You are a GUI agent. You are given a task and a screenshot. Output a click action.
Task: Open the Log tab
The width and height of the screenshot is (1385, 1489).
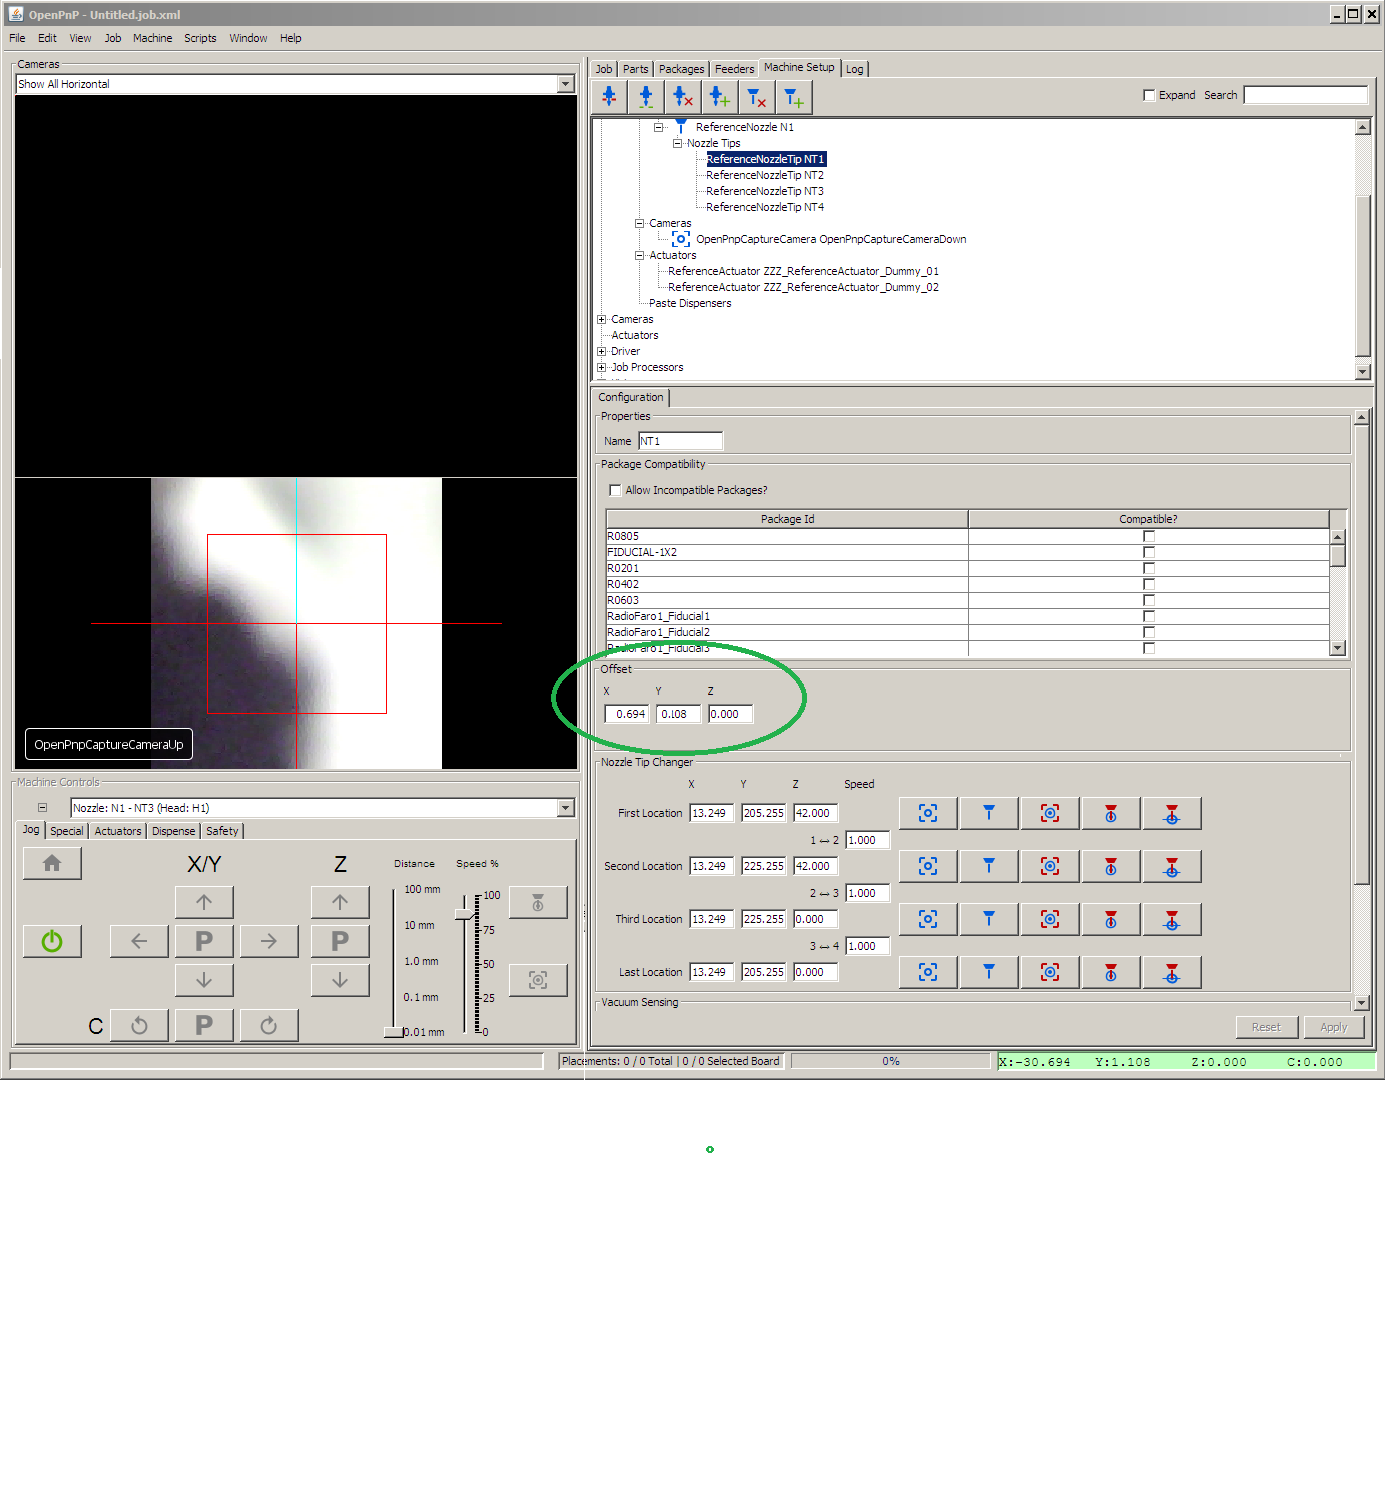pyautogui.click(x=854, y=69)
